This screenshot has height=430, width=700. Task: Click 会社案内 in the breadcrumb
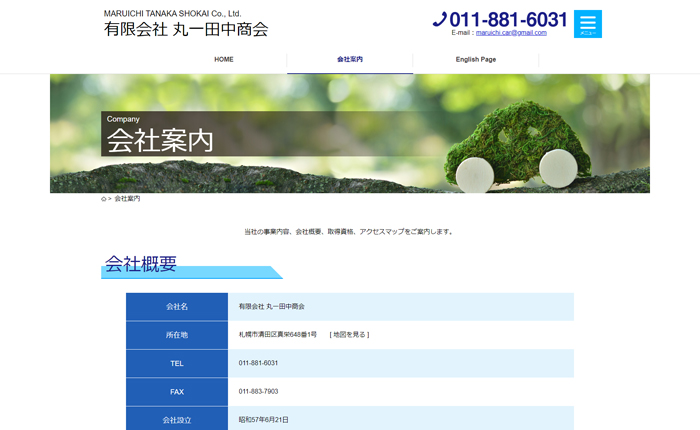pos(127,199)
